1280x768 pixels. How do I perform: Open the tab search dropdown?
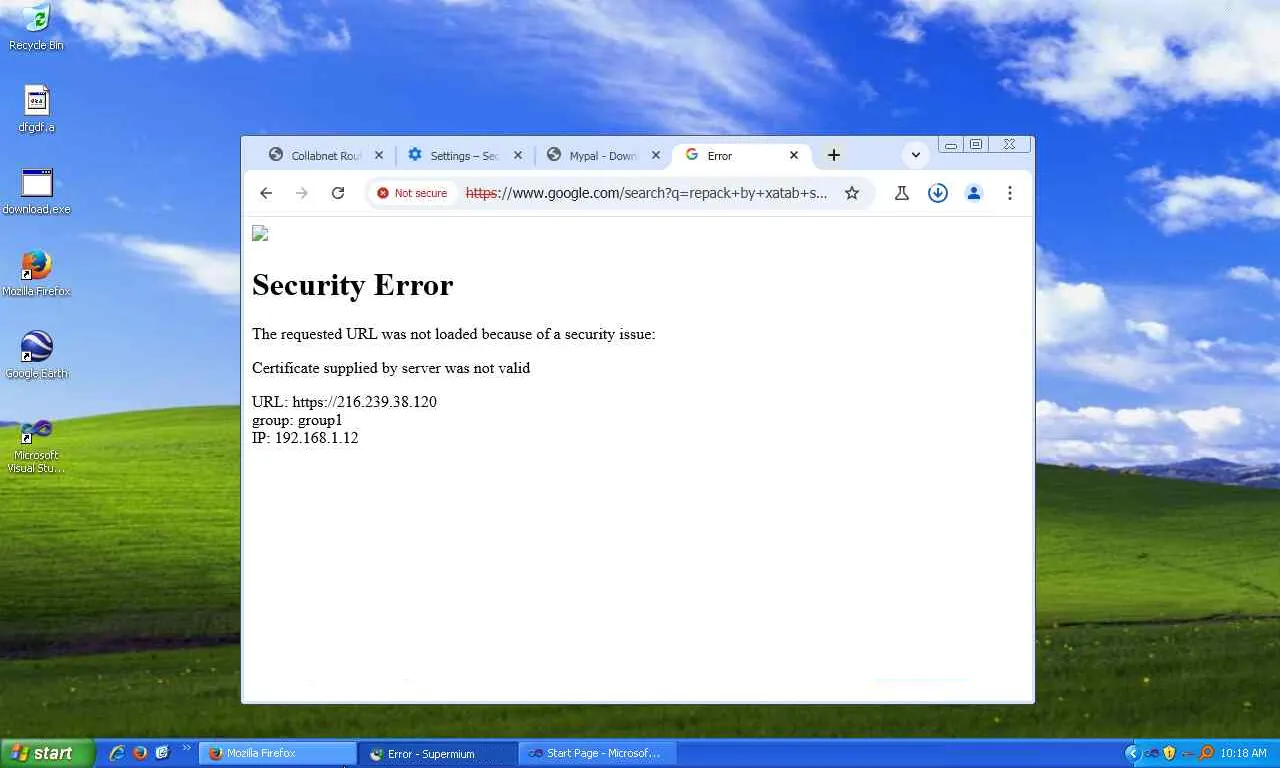click(915, 155)
